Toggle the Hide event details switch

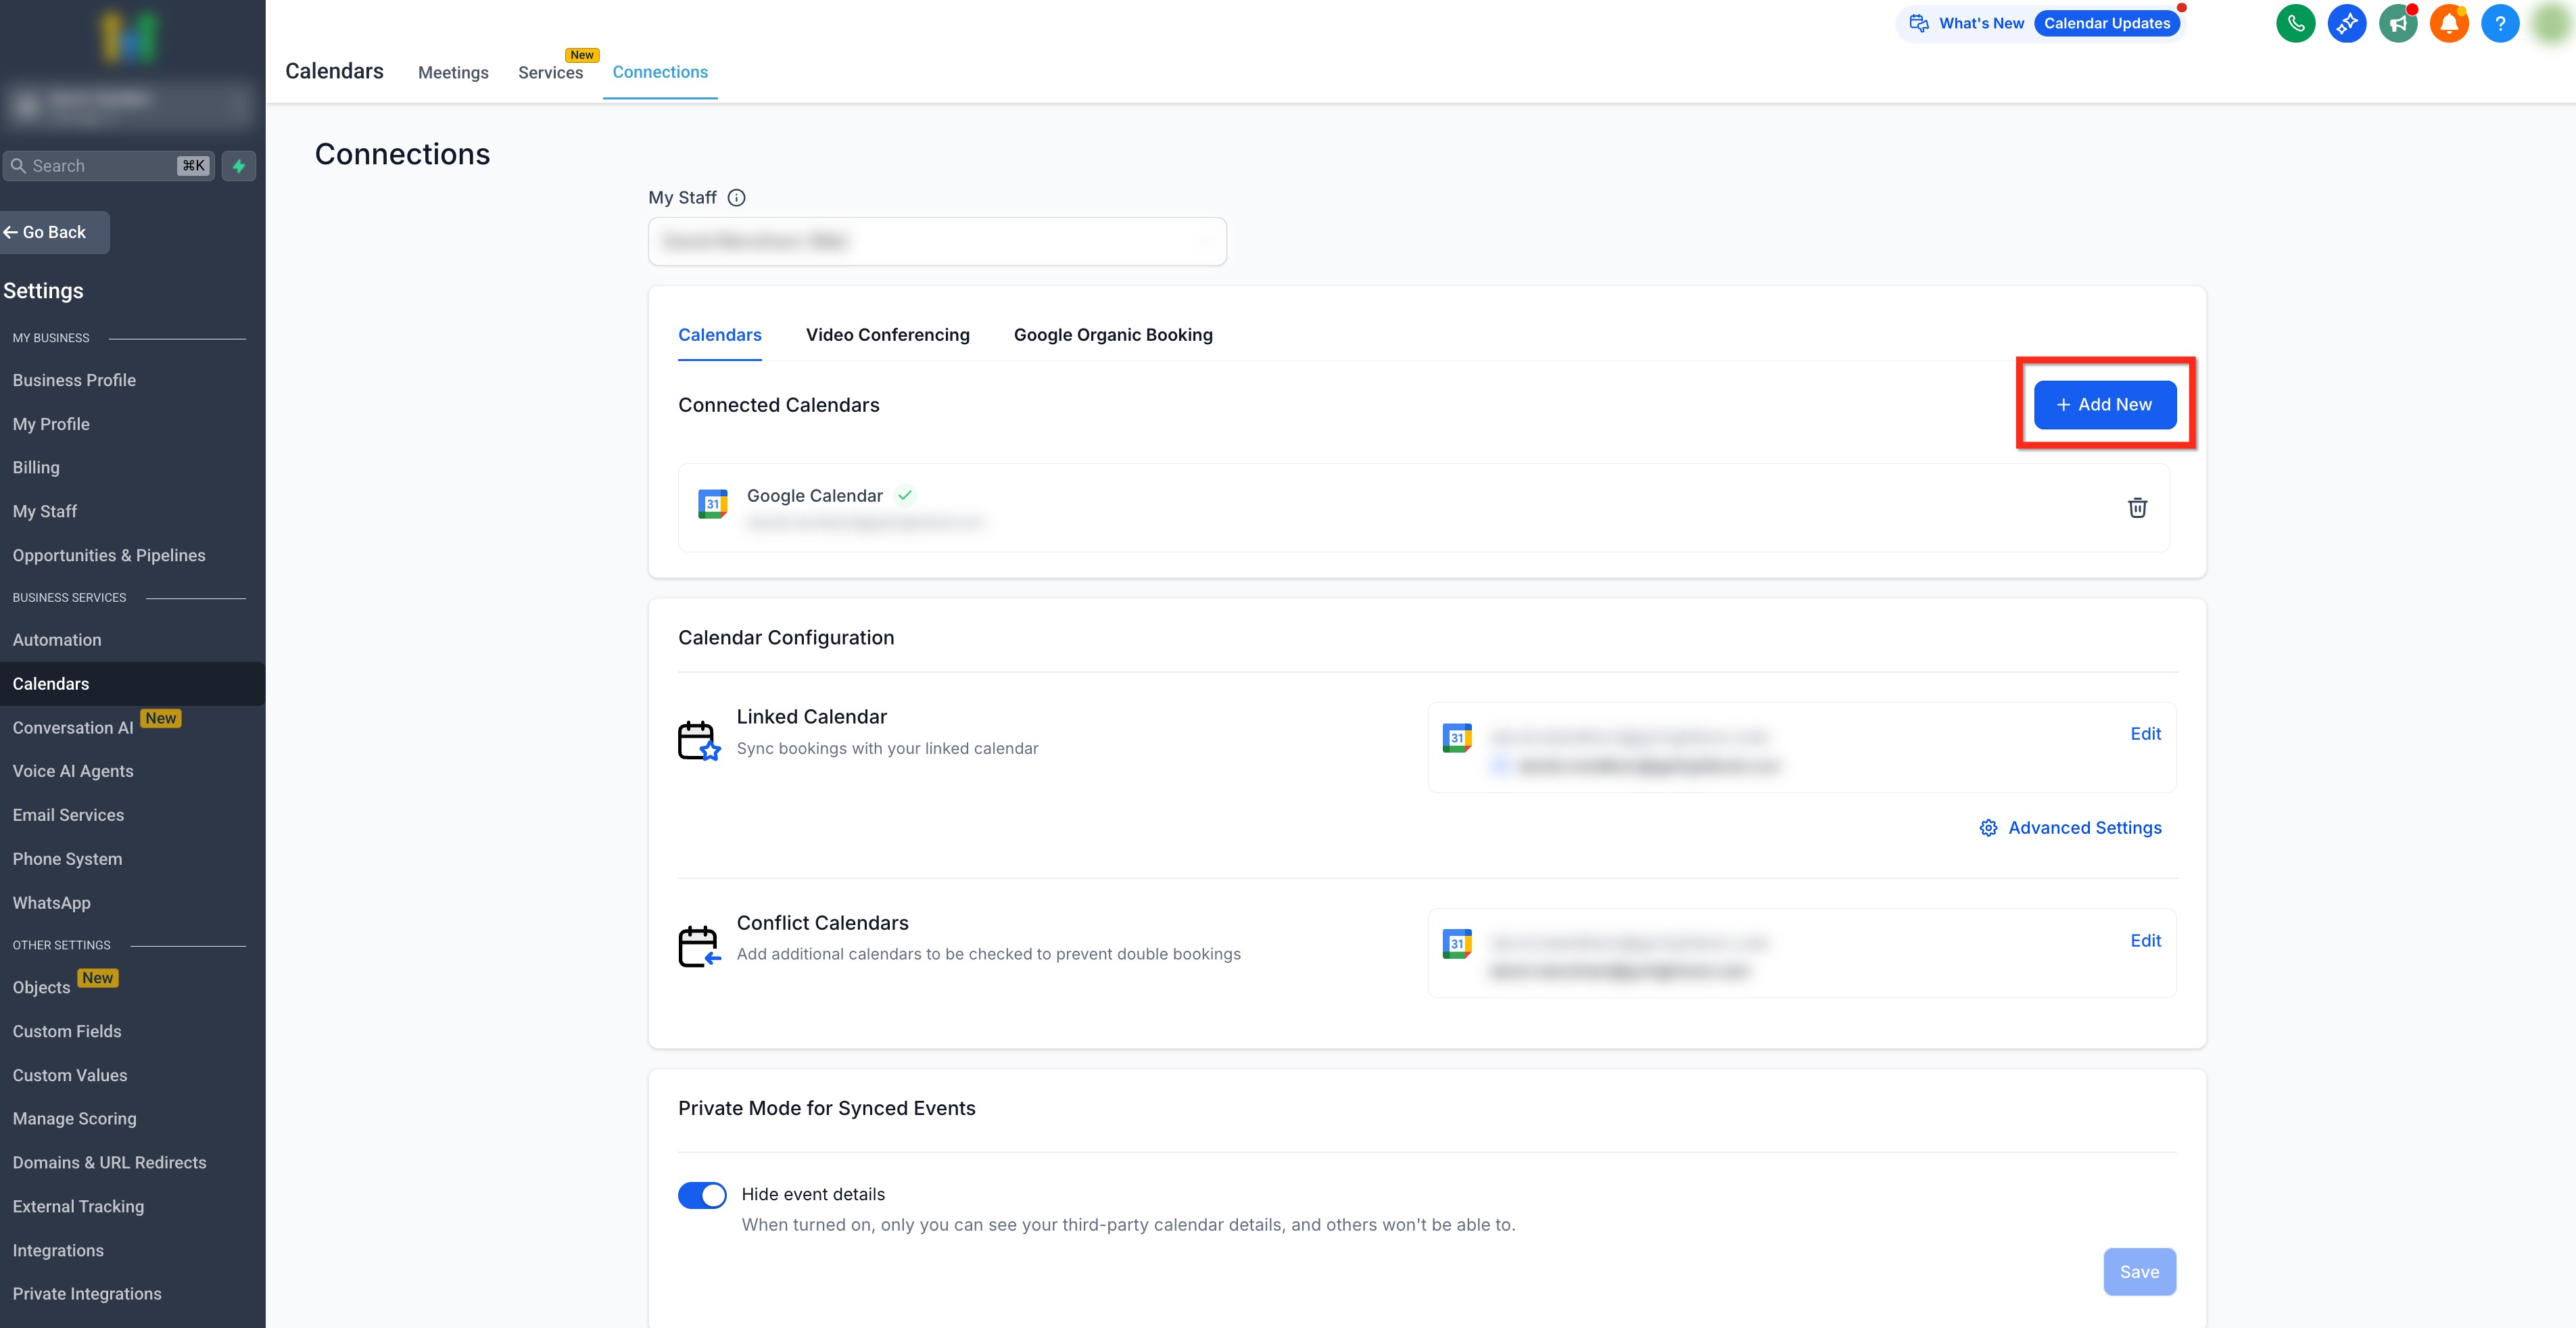pos(702,1195)
